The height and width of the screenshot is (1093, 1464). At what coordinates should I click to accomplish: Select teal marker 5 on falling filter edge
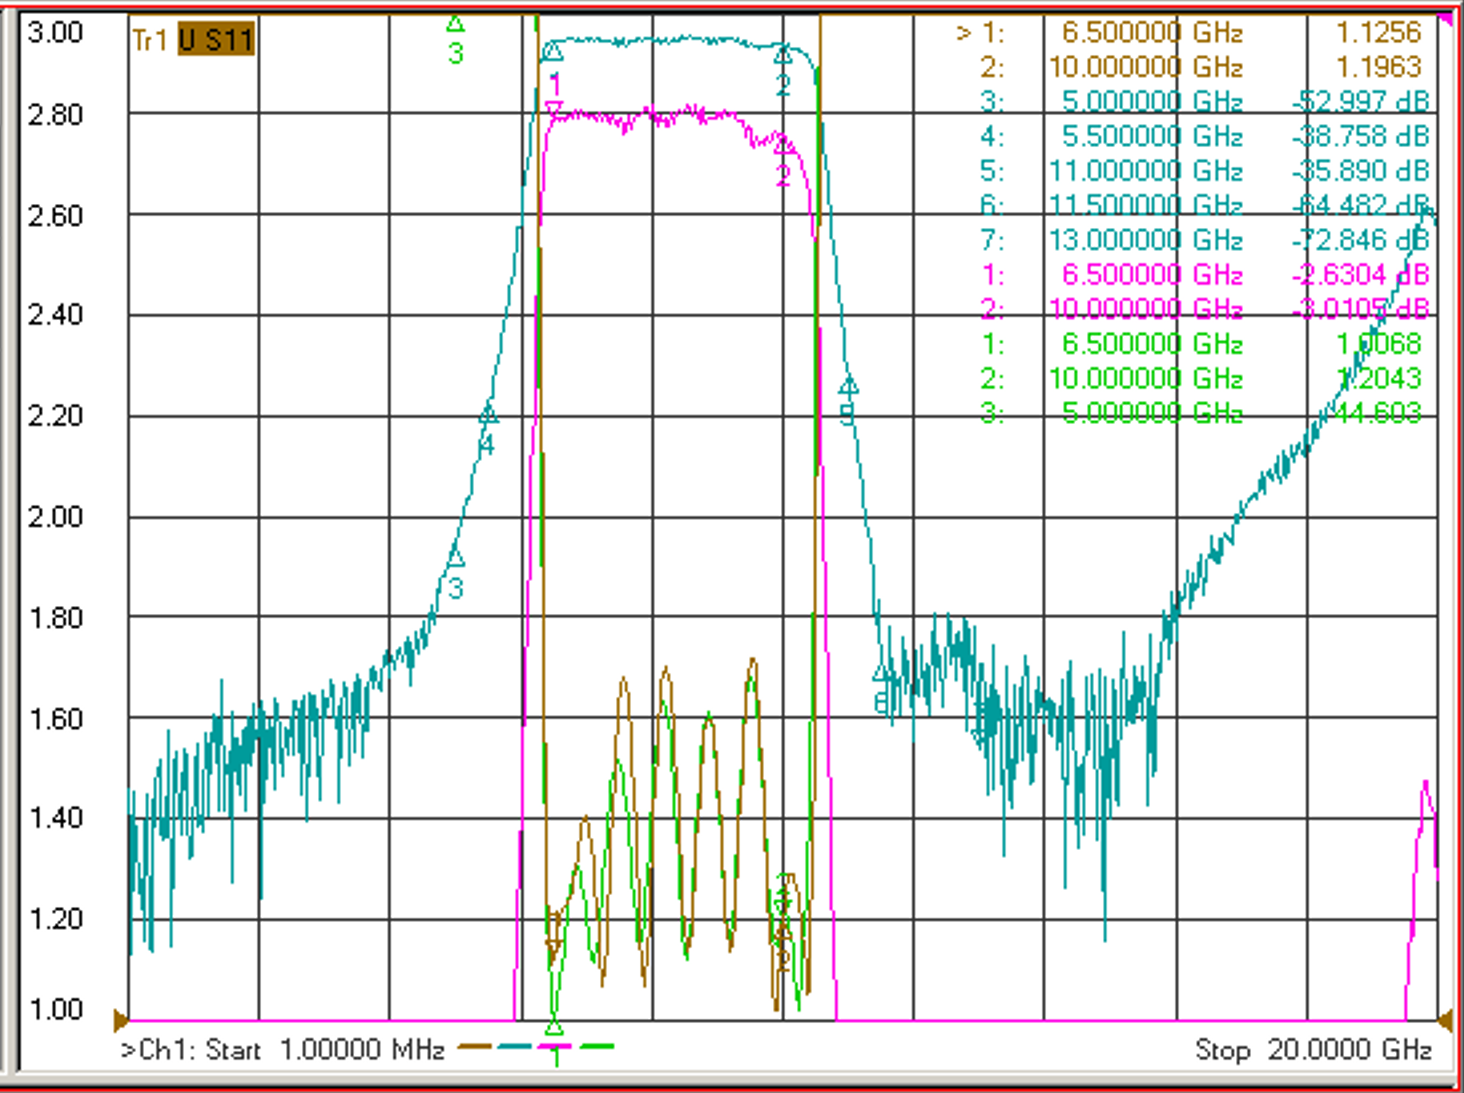[x=848, y=385]
